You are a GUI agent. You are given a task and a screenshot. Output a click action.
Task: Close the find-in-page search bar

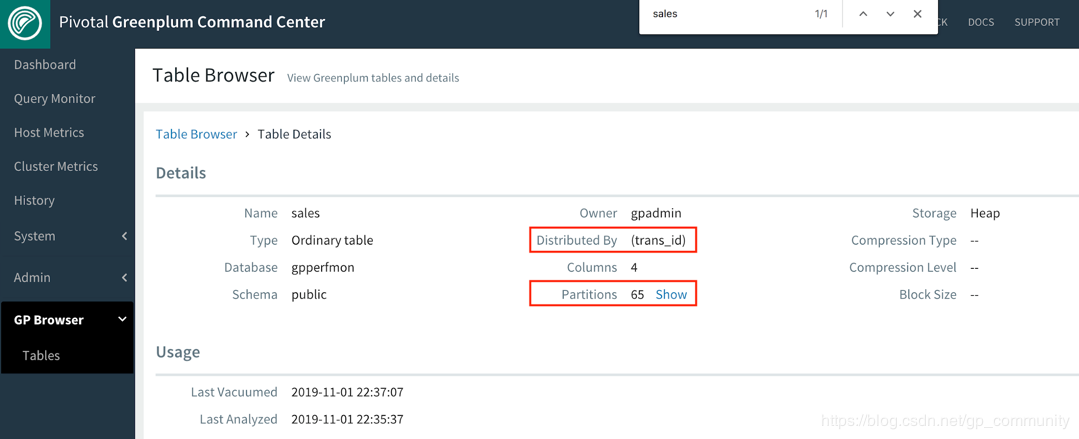pyautogui.click(x=917, y=14)
